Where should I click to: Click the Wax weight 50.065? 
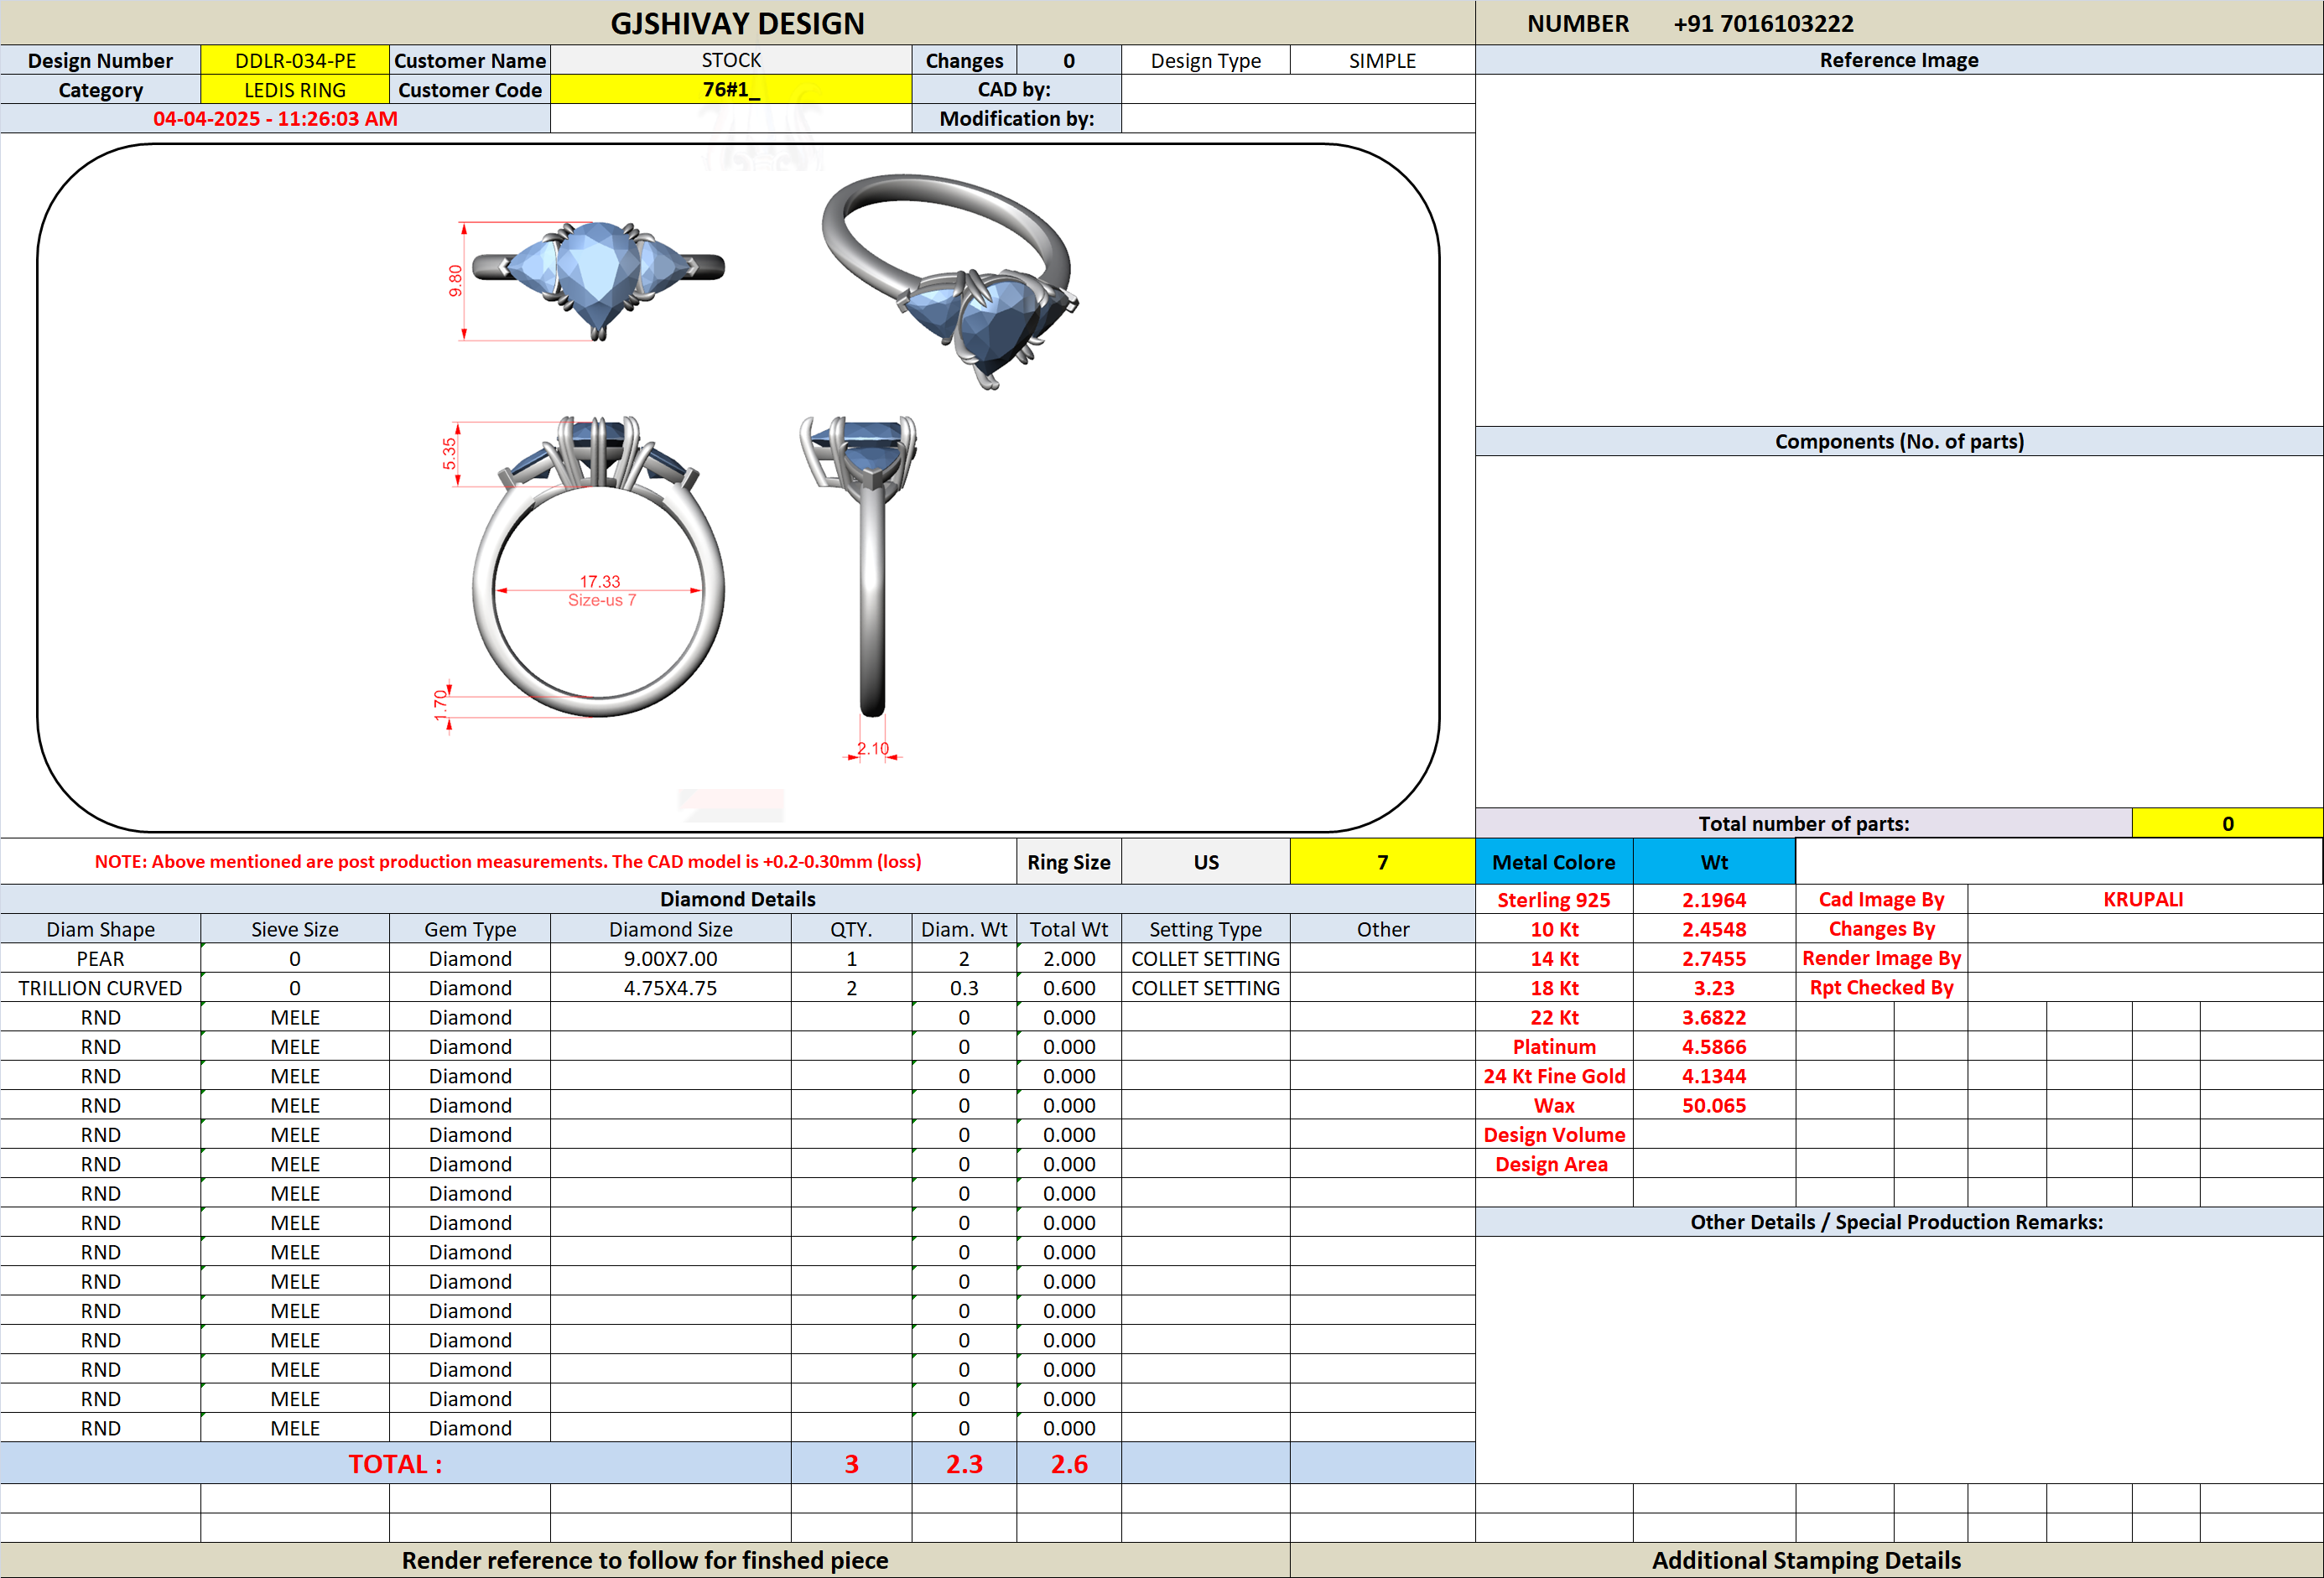tap(1714, 1105)
